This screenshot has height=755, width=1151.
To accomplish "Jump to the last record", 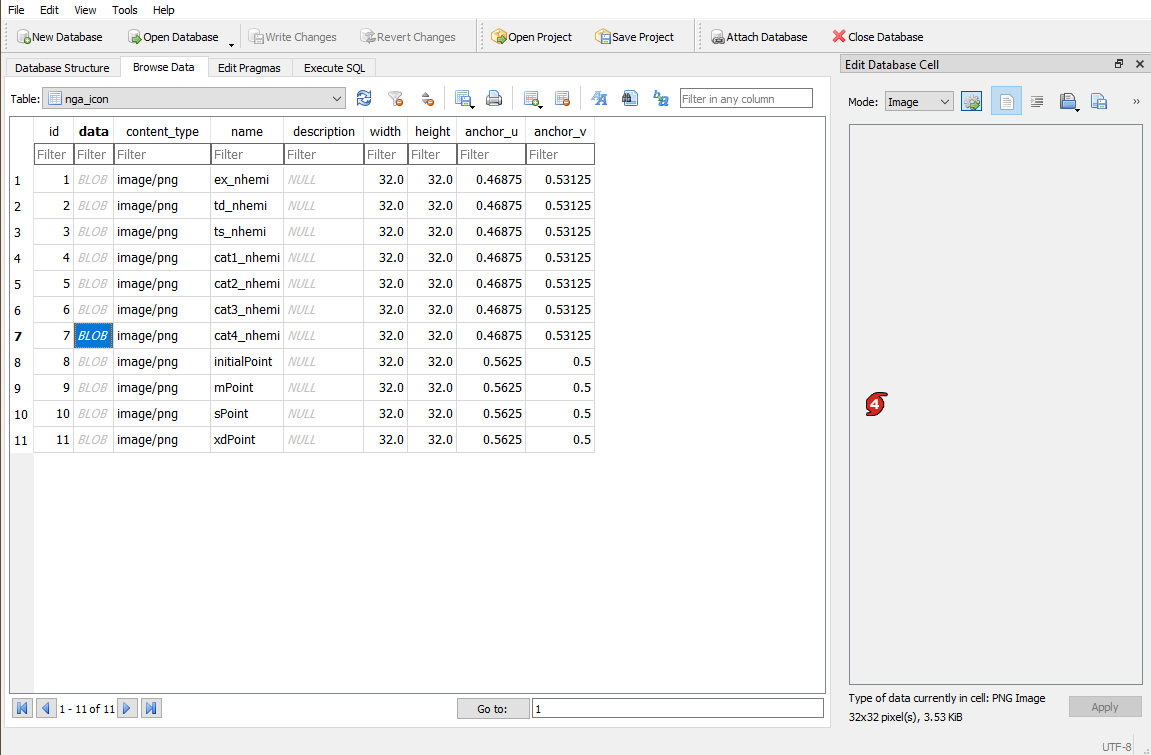I will [x=151, y=707].
